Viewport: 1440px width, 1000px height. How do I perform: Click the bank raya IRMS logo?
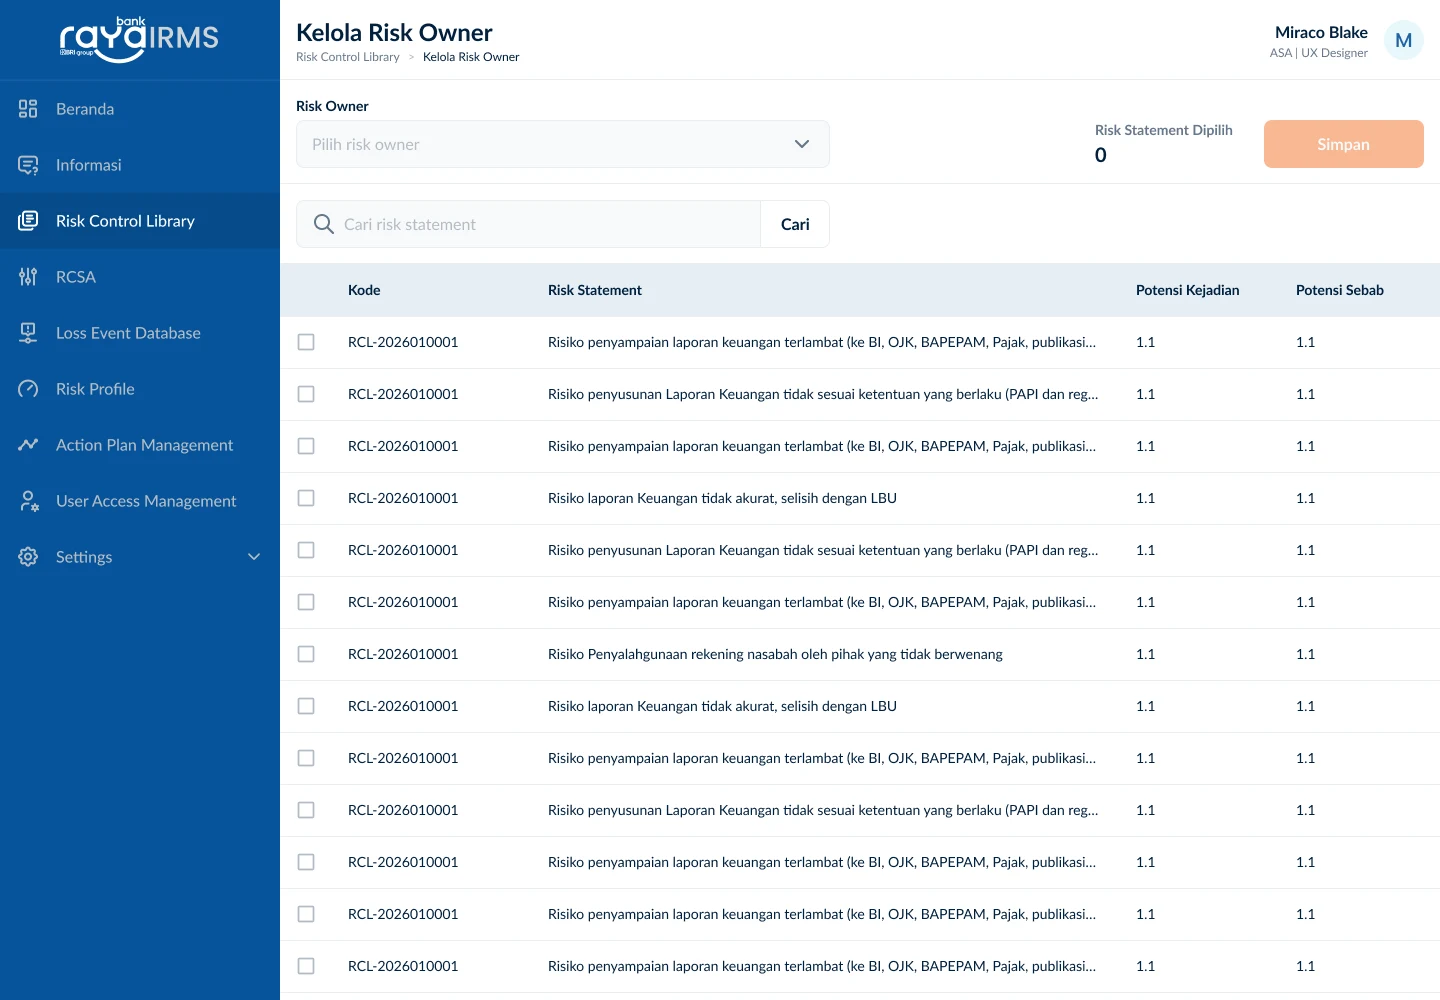[139, 40]
